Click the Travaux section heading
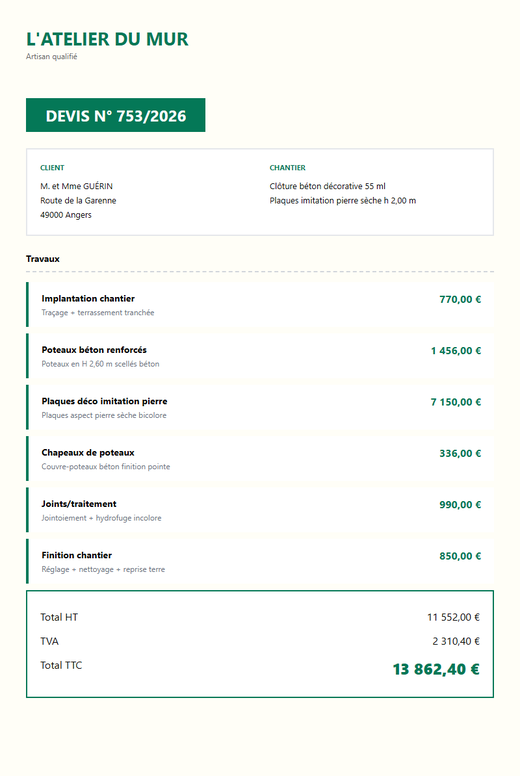The image size is (520, 776). tap(43, 259)
